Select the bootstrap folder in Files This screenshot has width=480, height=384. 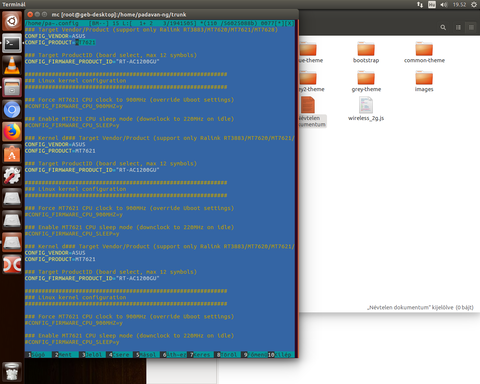(366, 52)
